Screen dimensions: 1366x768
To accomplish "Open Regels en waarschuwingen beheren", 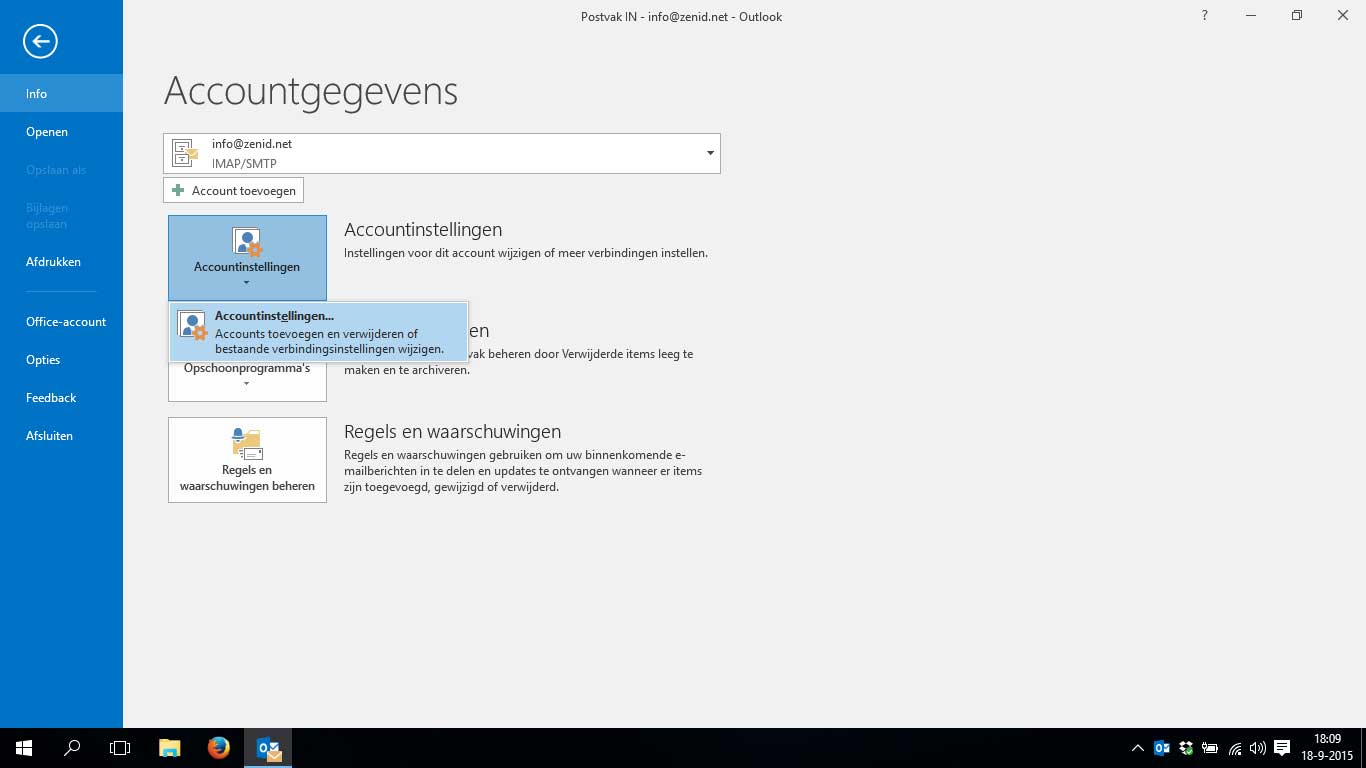I will [x=247, y=460].
